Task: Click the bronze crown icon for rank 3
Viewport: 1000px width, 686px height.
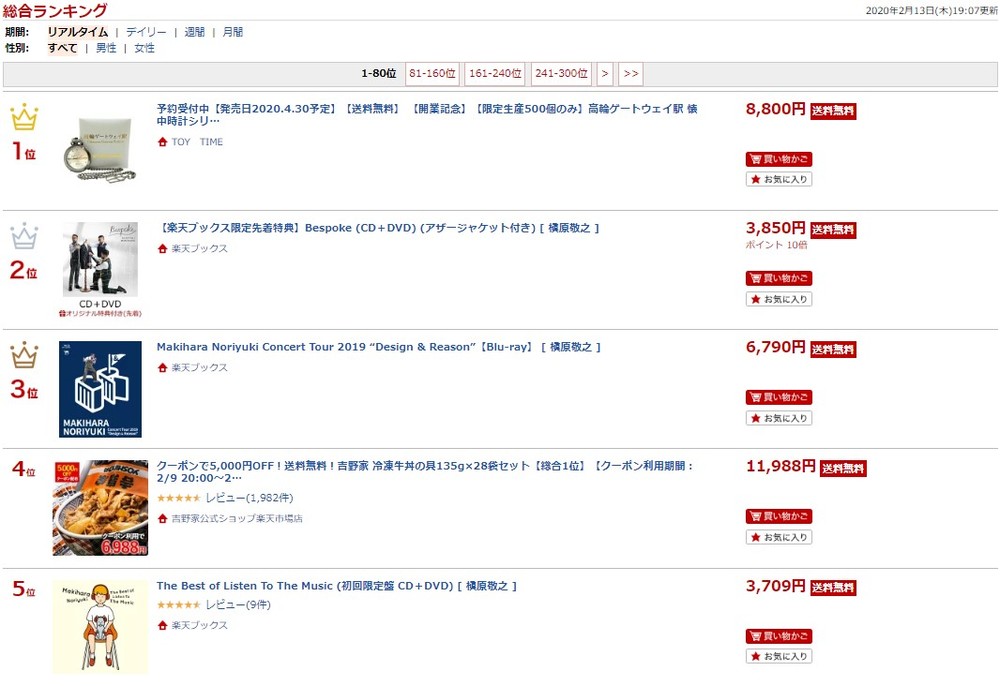Action: click(24, 355)
